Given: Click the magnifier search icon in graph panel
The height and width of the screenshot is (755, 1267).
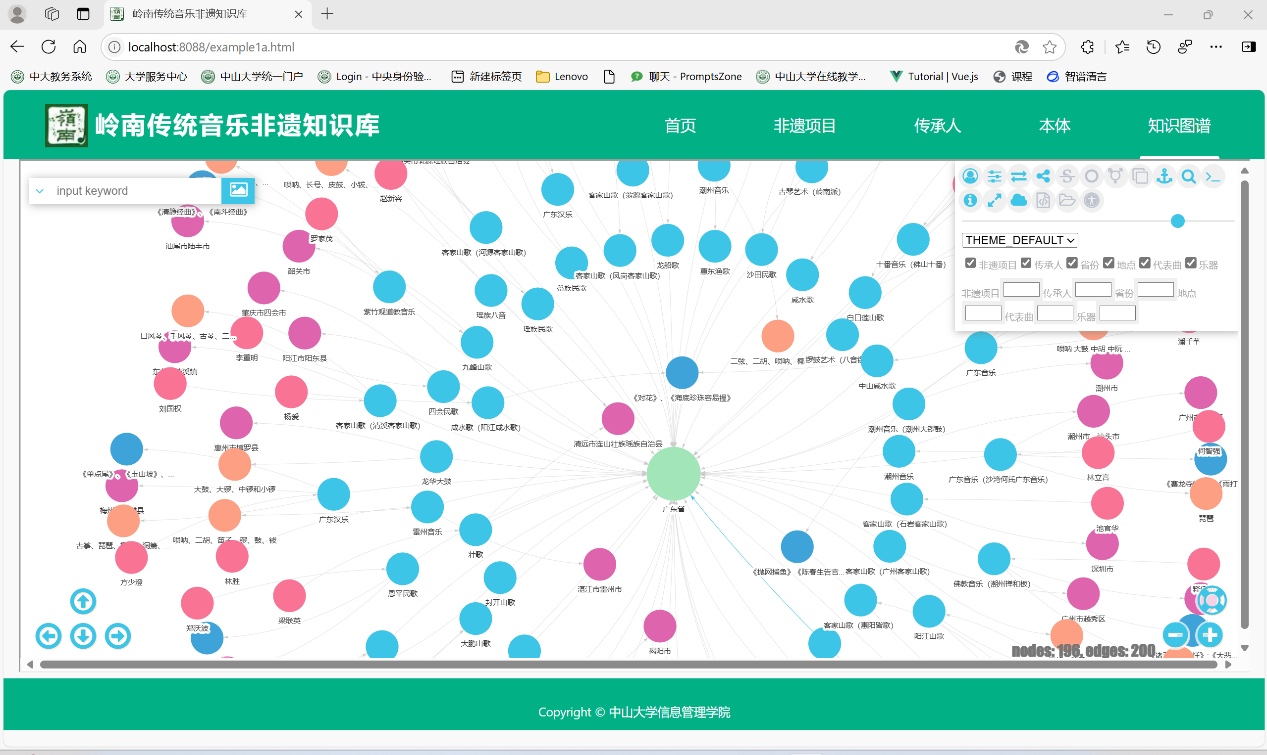Looking at the screenshot, I should pos(1189,177).
